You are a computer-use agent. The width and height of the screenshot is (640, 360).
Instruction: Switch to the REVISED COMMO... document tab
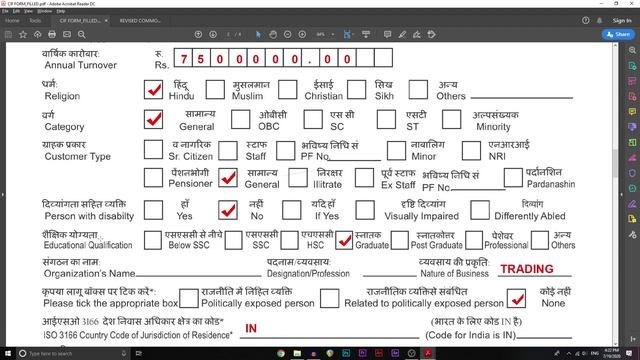(x=140, y=20)
